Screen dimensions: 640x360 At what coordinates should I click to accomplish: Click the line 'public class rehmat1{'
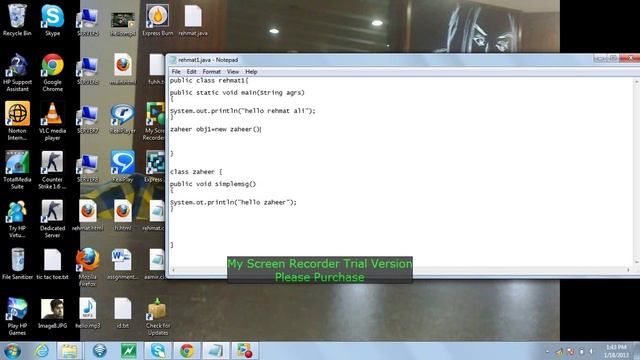(209, 81)
